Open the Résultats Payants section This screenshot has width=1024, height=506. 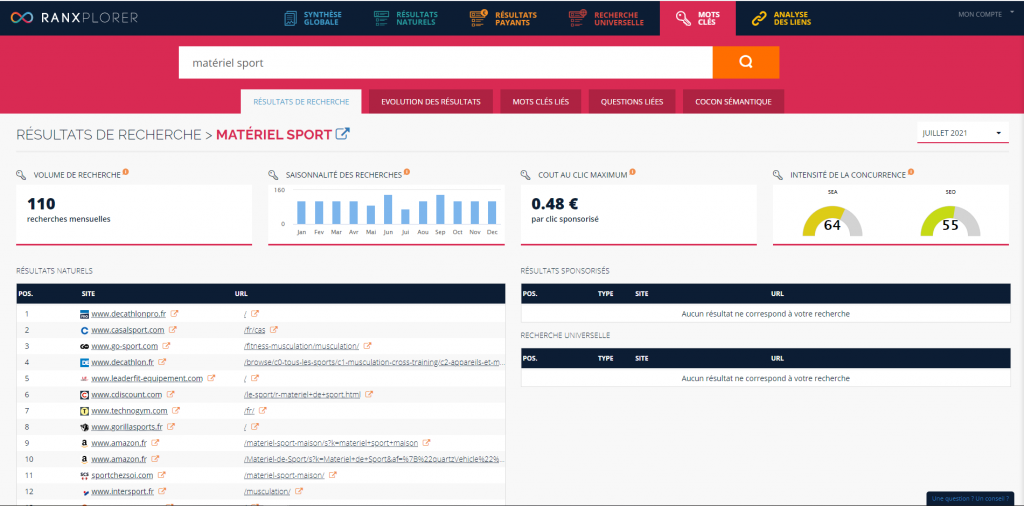503,18
